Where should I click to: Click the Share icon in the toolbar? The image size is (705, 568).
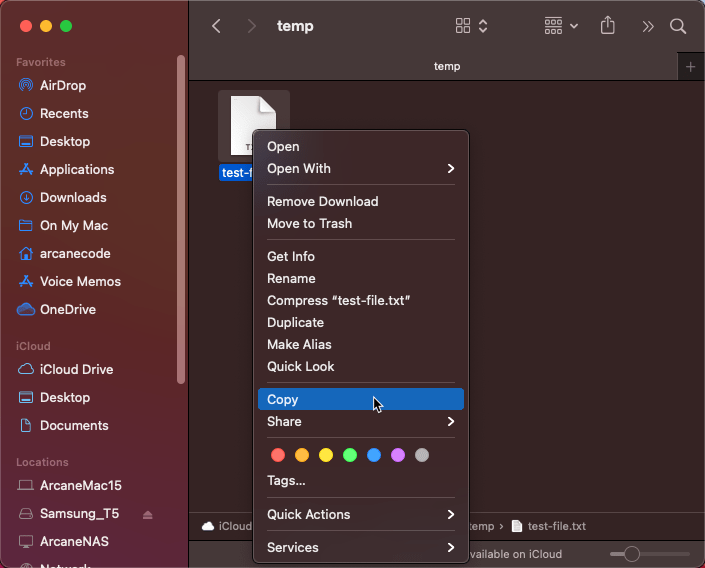[x=607, y=26]
